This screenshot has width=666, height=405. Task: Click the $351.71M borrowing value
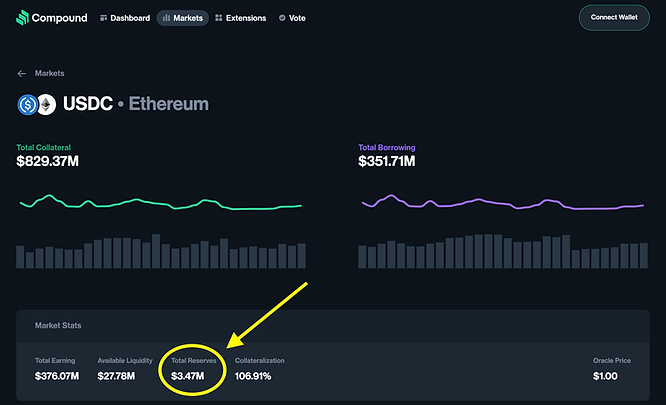(x=387, y=161)
